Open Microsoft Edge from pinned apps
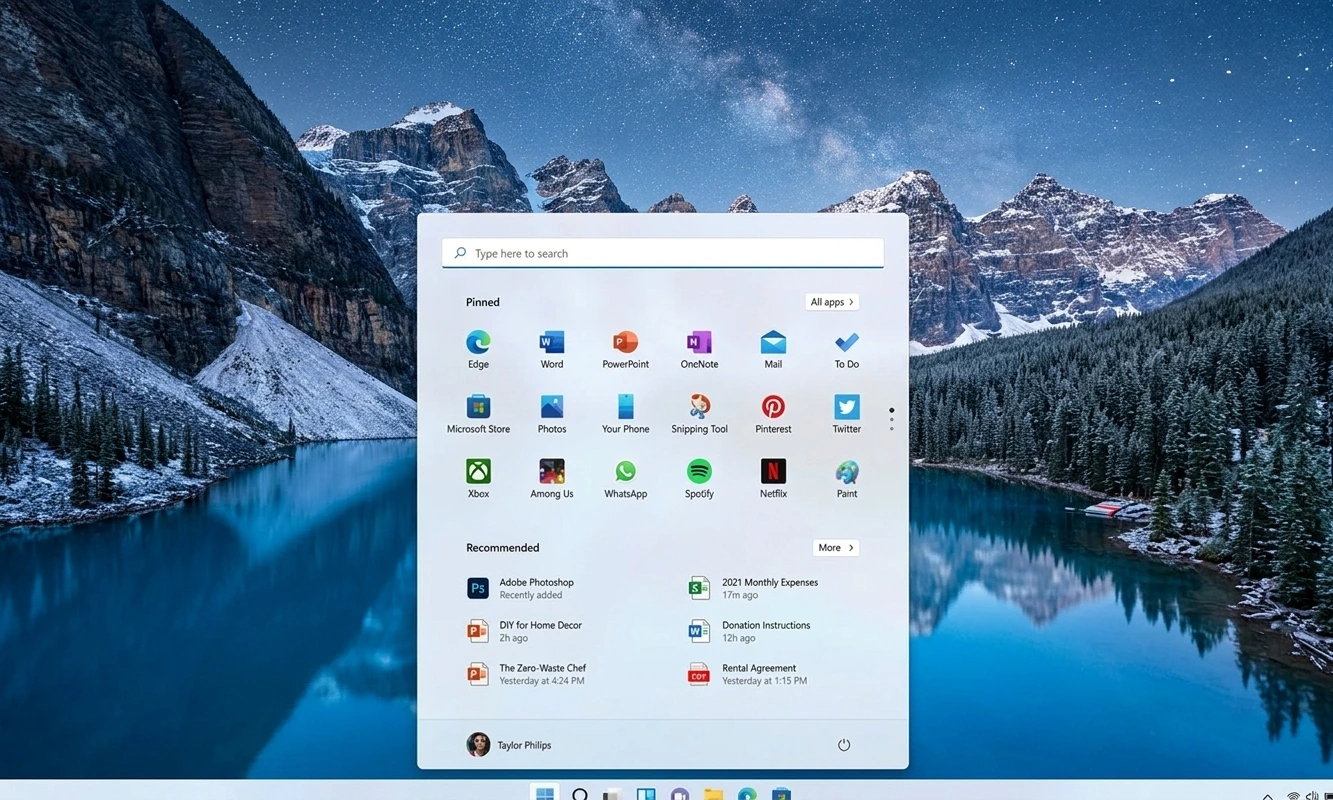The image size is (1333, 800). click(477, 345)
